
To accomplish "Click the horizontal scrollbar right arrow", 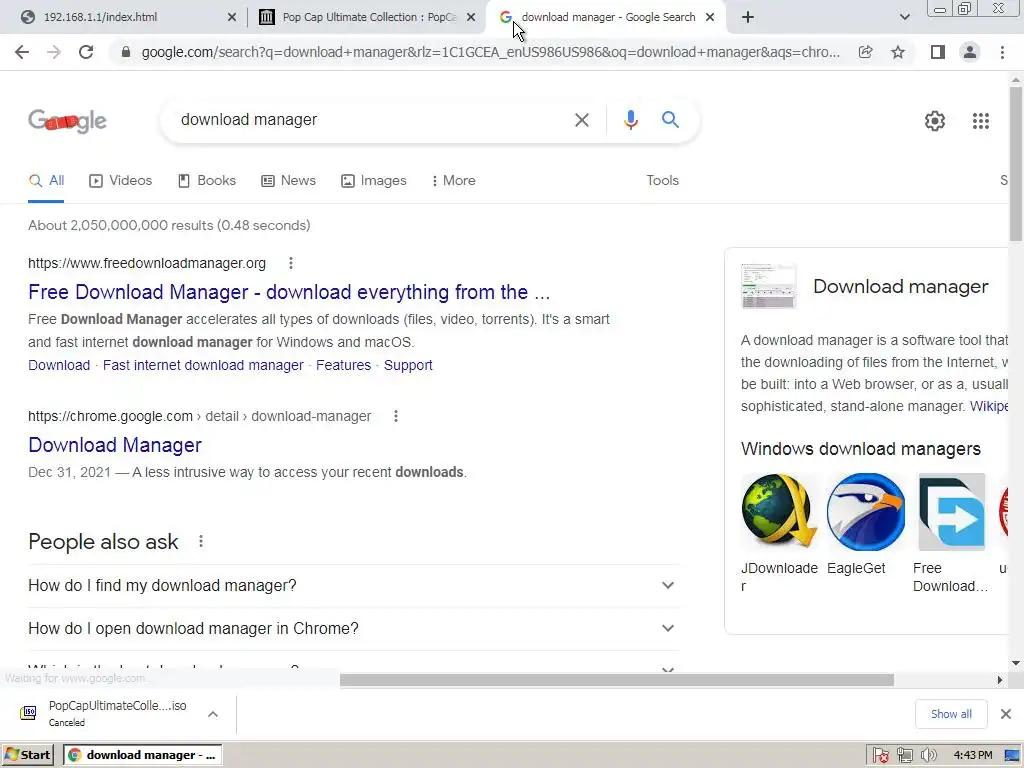I will click(x=1000, y=680).
